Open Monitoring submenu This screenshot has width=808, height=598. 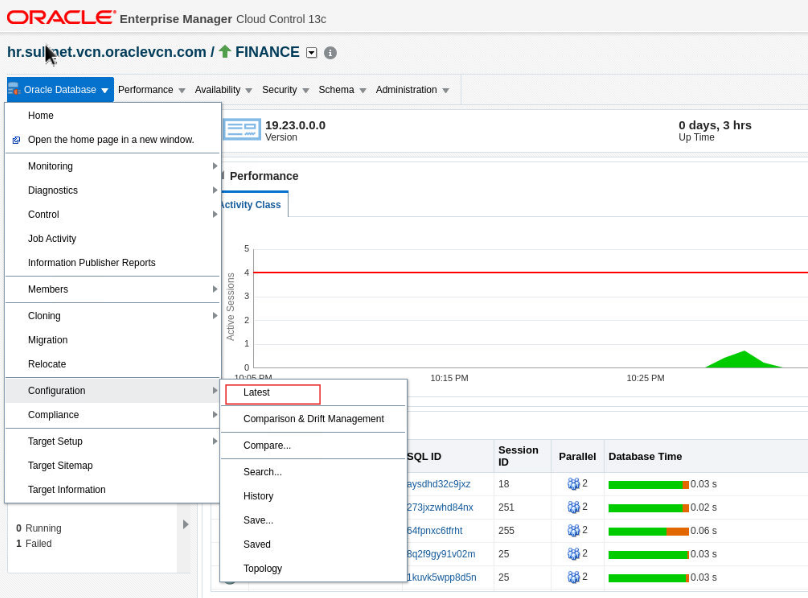50,166
